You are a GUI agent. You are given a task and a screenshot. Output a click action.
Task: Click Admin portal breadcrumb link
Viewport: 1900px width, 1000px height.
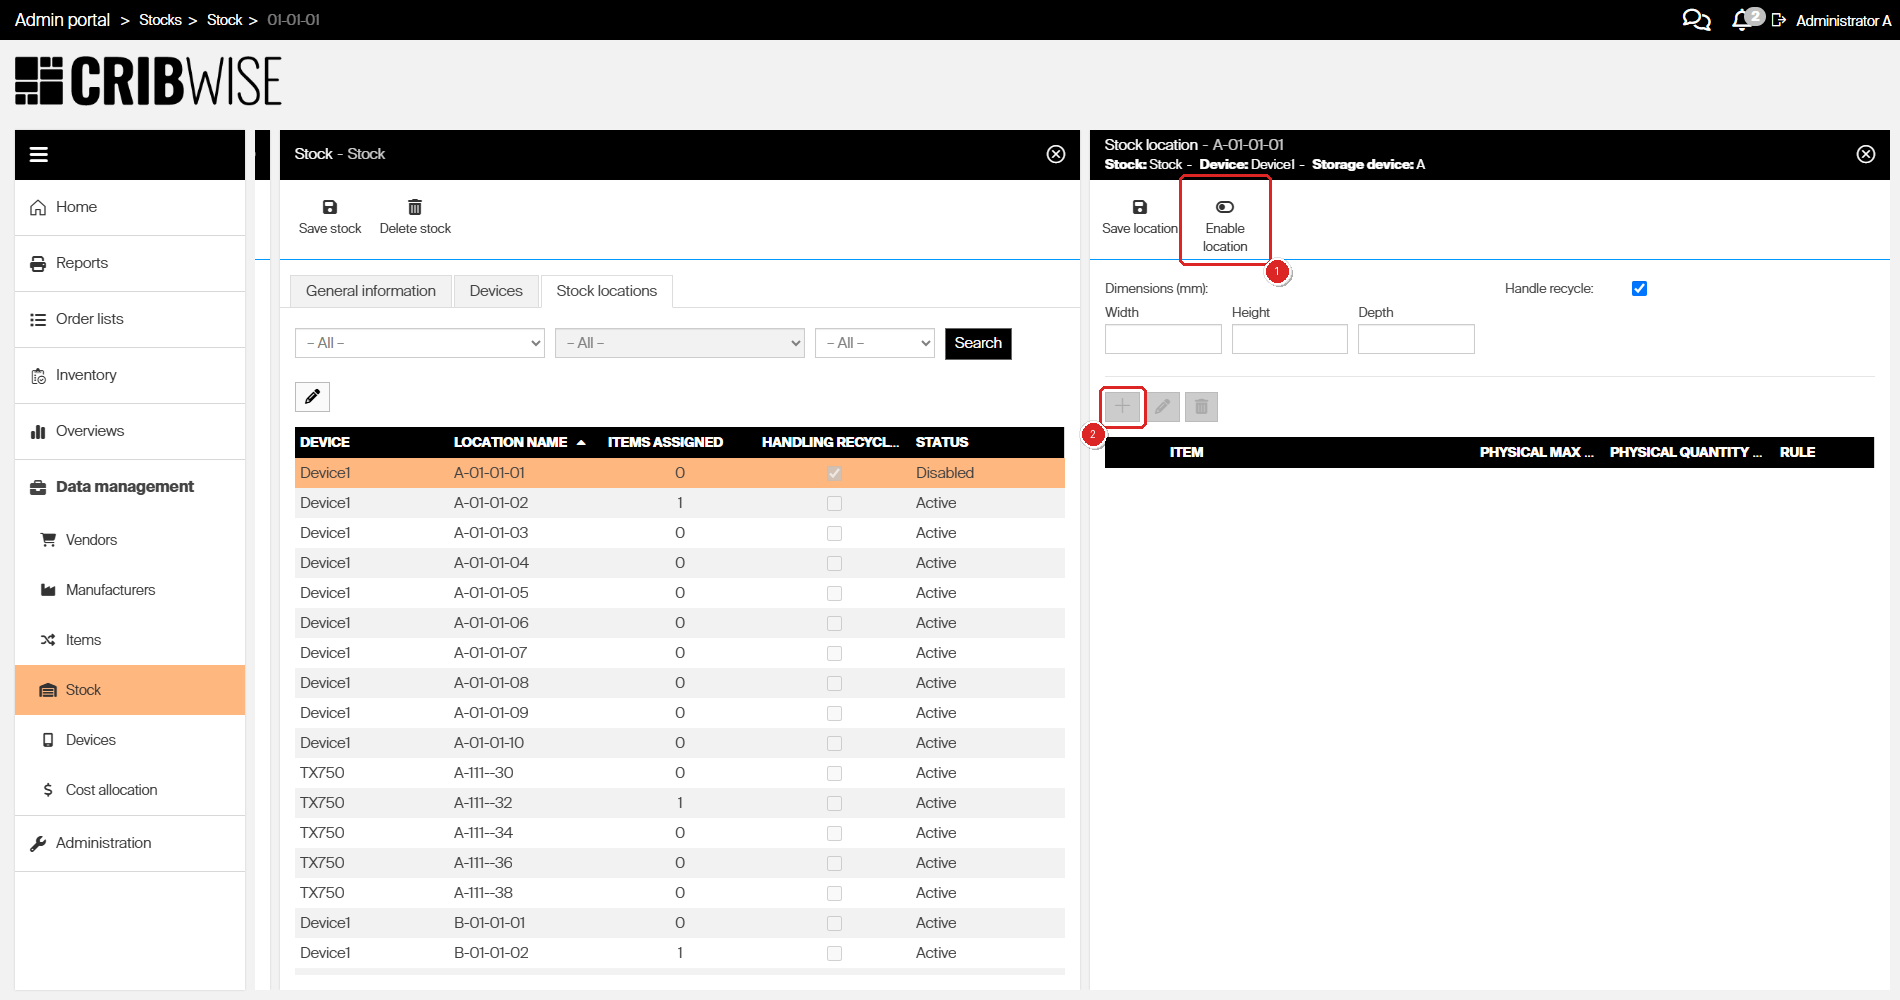(x=62, y=20)
